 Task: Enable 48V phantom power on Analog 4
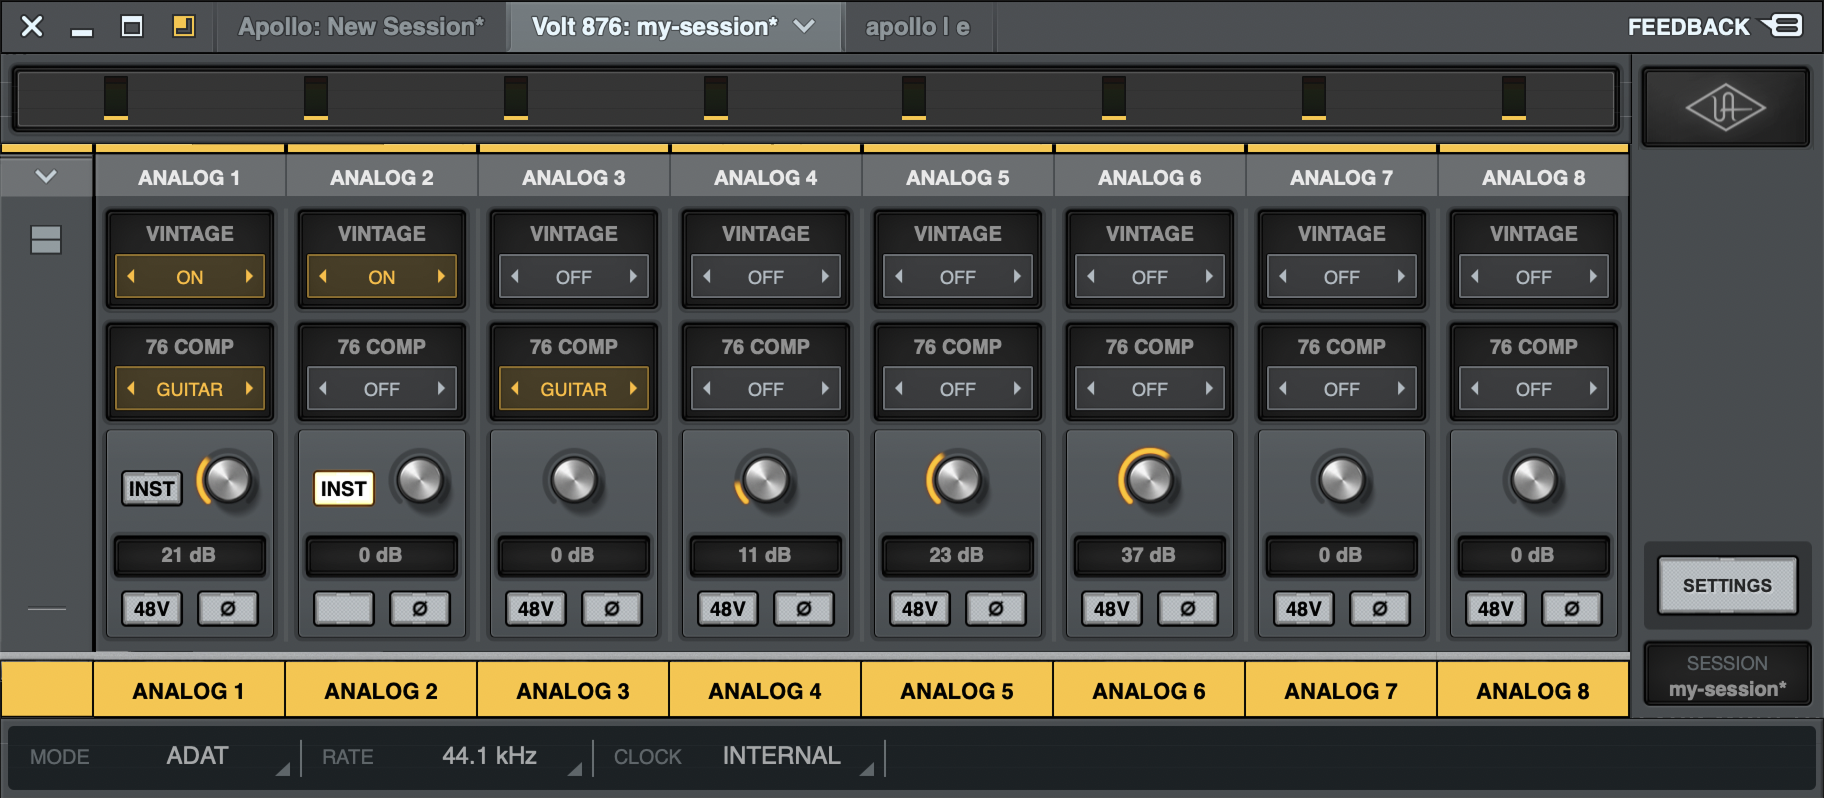[x=728, y=608]
